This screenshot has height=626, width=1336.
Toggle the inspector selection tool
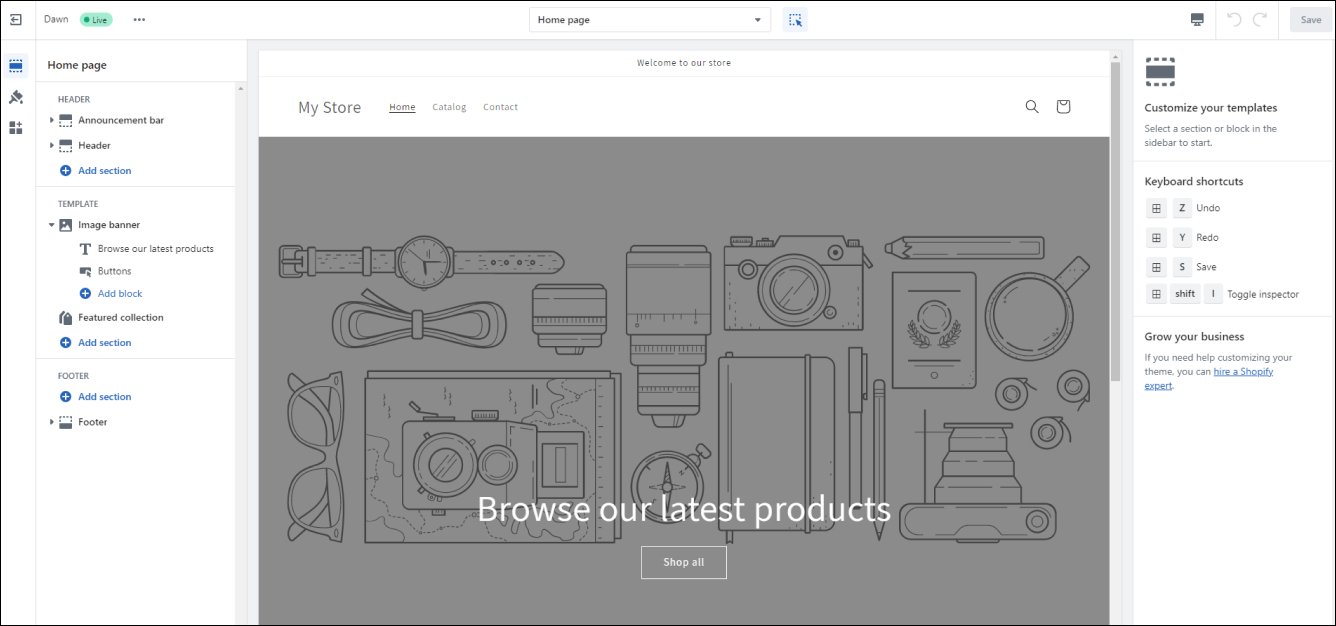[795, 20]
